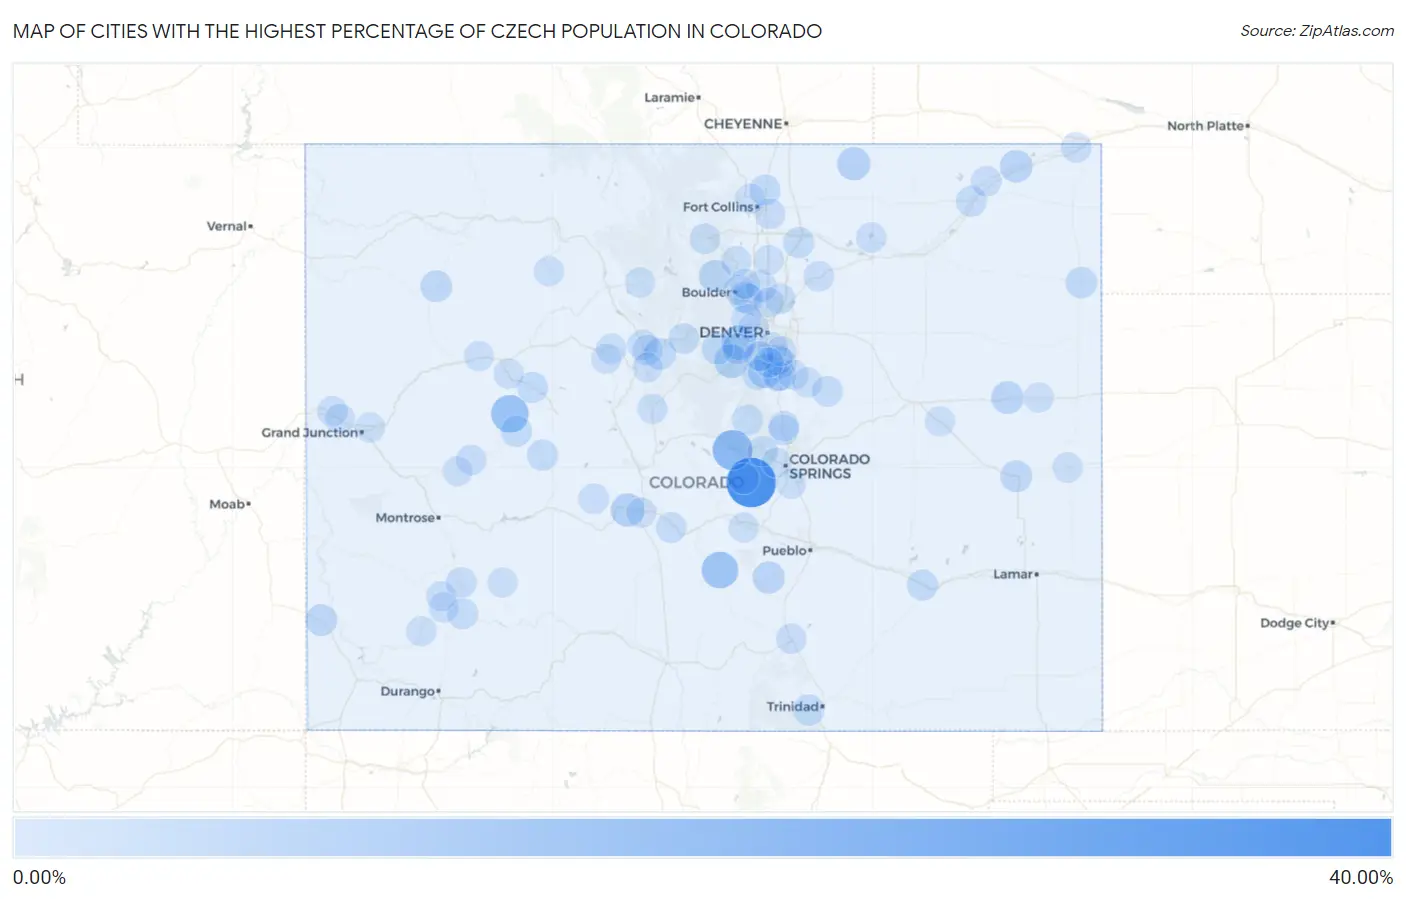Viewport: 1406px width, 899px height.
Task: Click the Durango label
Action: point(407,691)
